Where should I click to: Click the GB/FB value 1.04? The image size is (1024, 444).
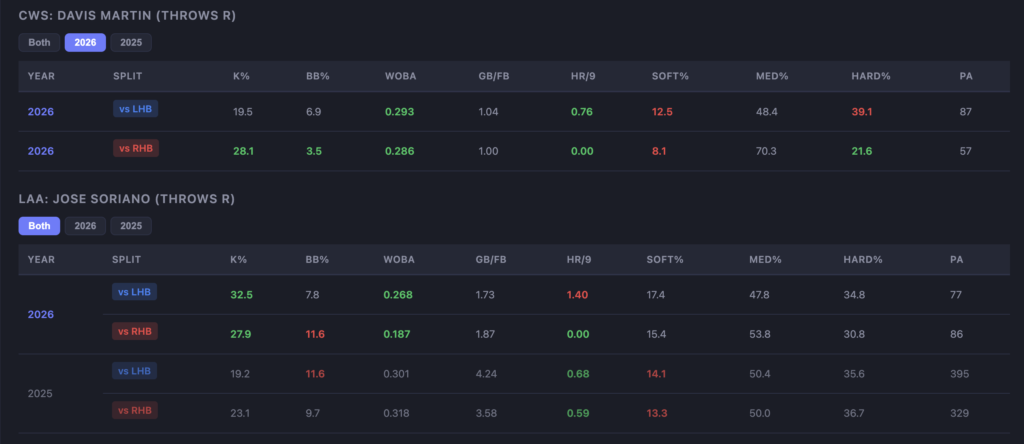(x=488, y=112)
